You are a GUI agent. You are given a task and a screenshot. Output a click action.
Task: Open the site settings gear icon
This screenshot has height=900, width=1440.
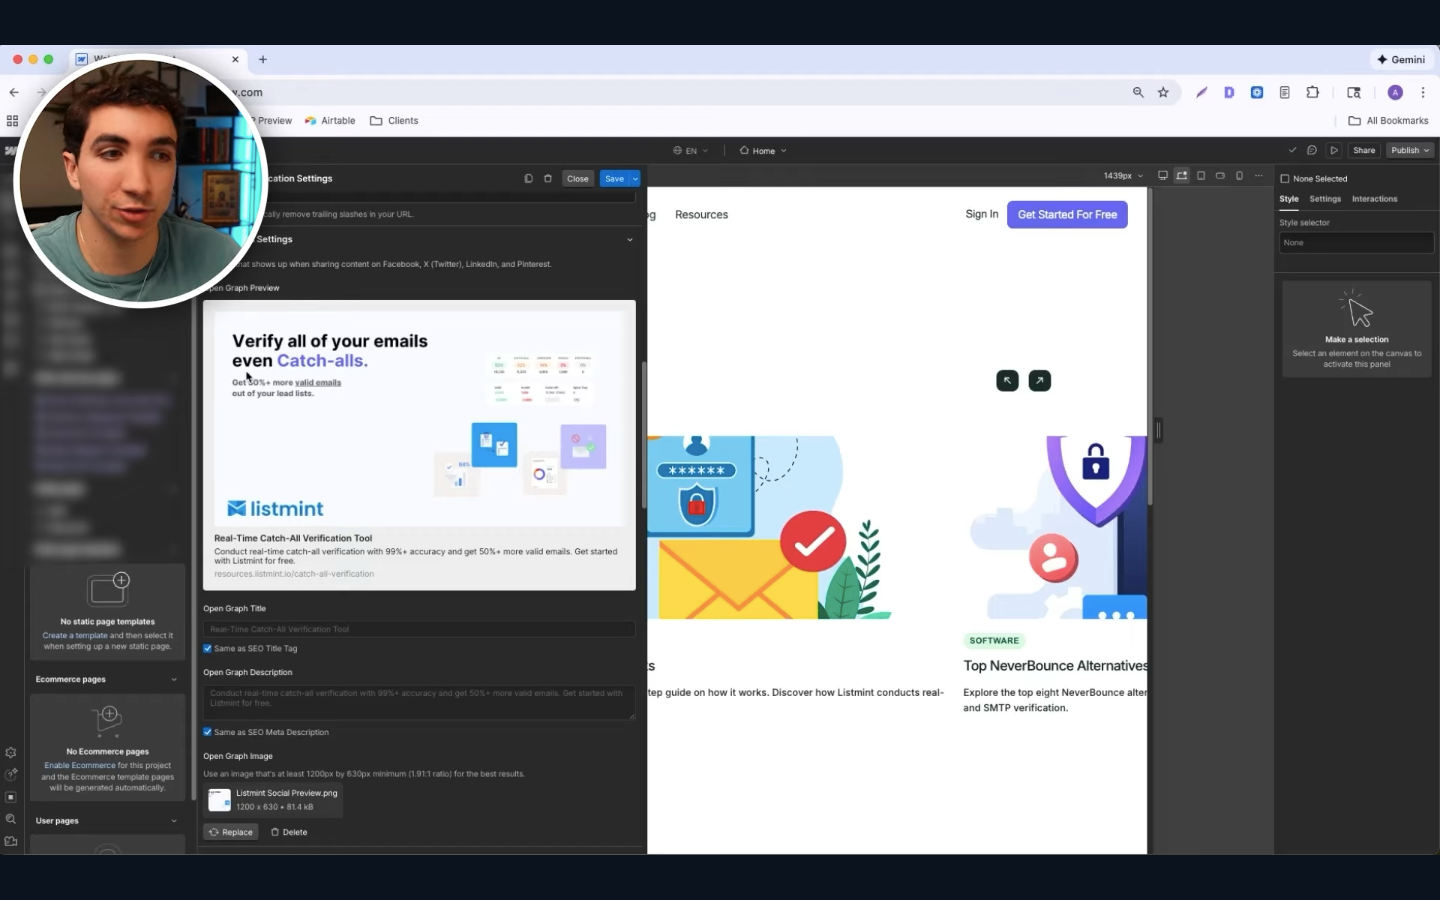coord(11,753)
